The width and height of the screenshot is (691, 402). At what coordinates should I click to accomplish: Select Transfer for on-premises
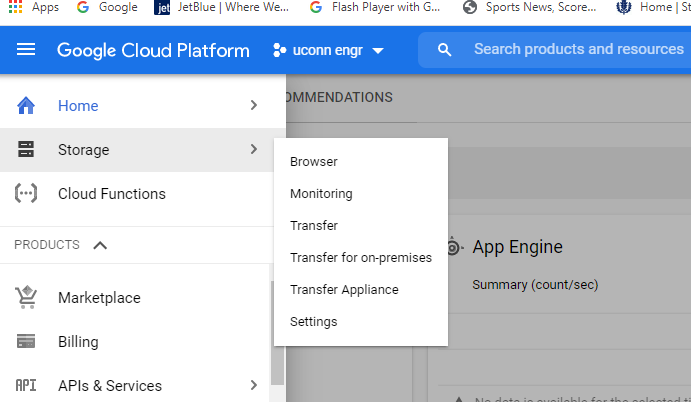click(360, 257)
